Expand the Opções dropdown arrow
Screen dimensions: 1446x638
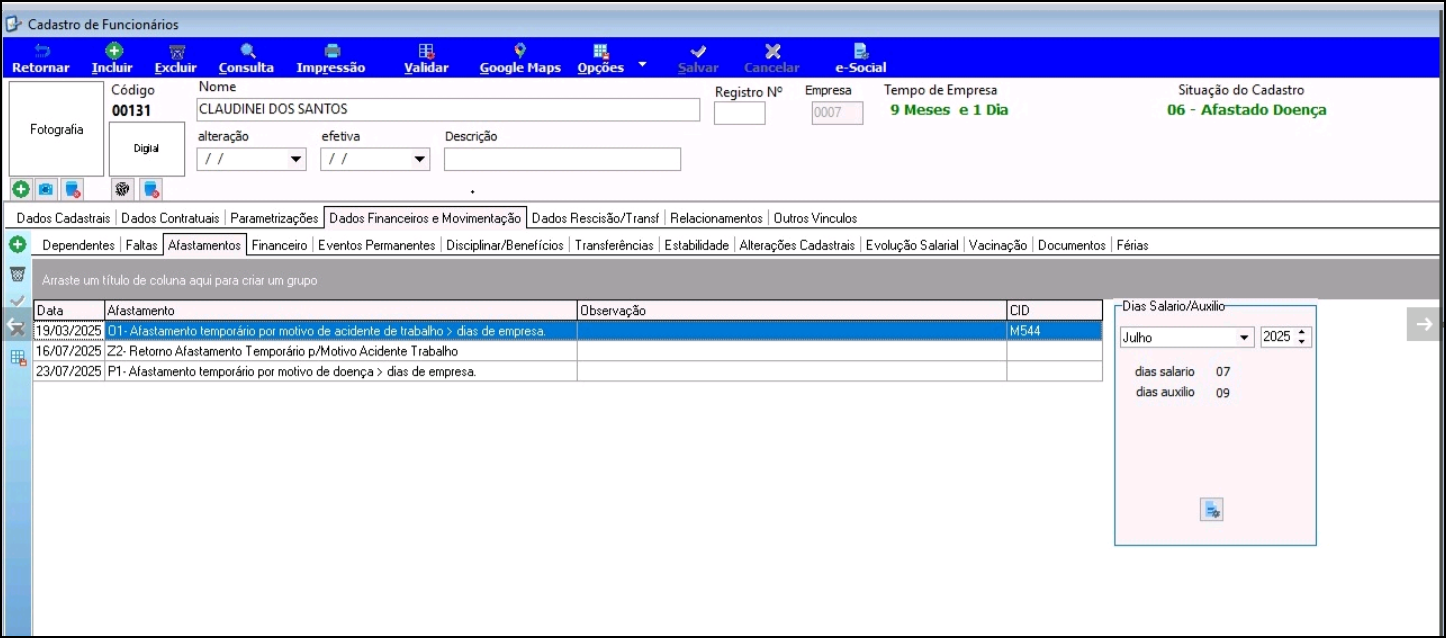coord(642,65)
